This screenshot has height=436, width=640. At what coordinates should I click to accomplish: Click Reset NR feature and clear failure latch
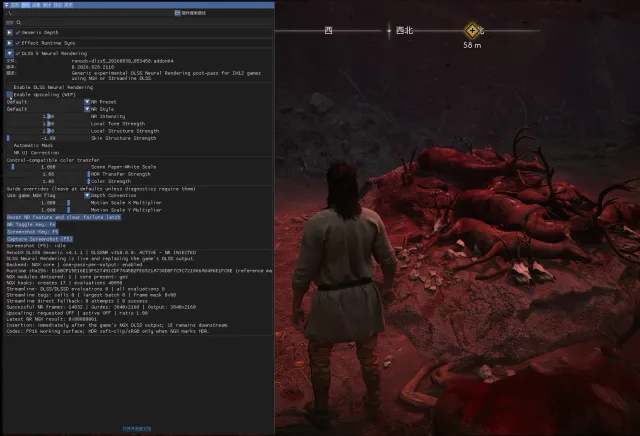64,217
